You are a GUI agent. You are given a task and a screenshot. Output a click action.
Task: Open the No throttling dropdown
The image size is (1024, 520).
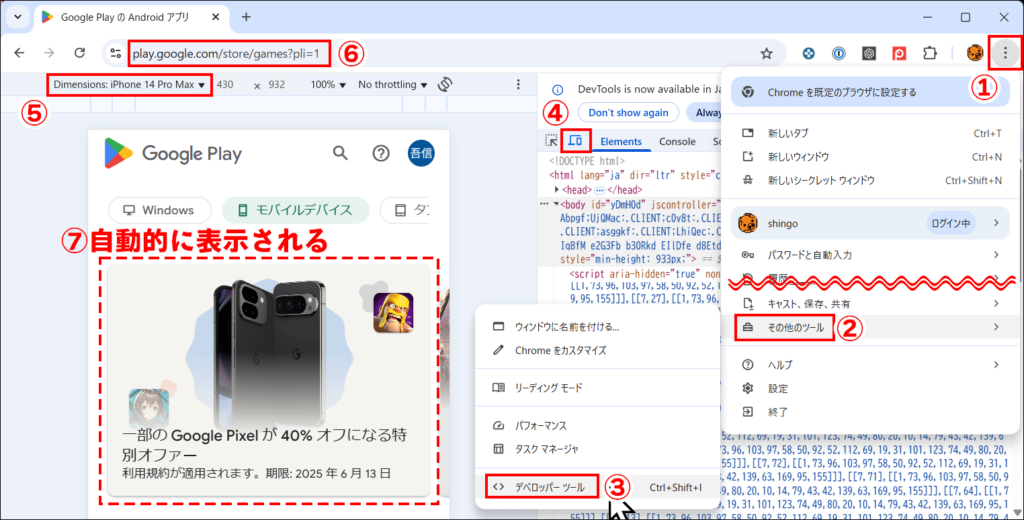coord(392,85)
